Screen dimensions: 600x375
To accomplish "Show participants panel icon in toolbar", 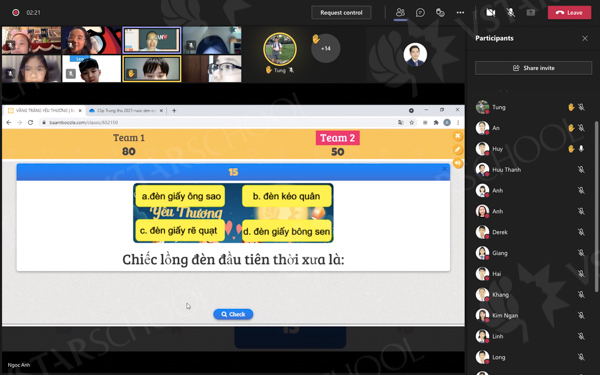I will tap(400, 12).
